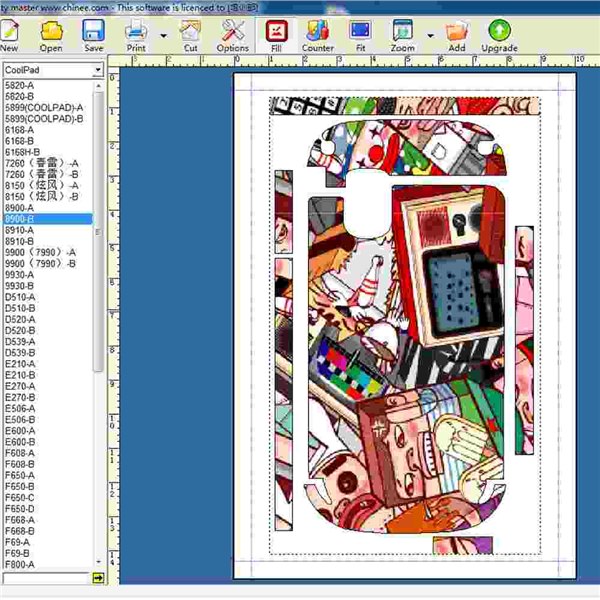Select model F608-A
This screenshot has height=600, width=600.
point(20,453)
